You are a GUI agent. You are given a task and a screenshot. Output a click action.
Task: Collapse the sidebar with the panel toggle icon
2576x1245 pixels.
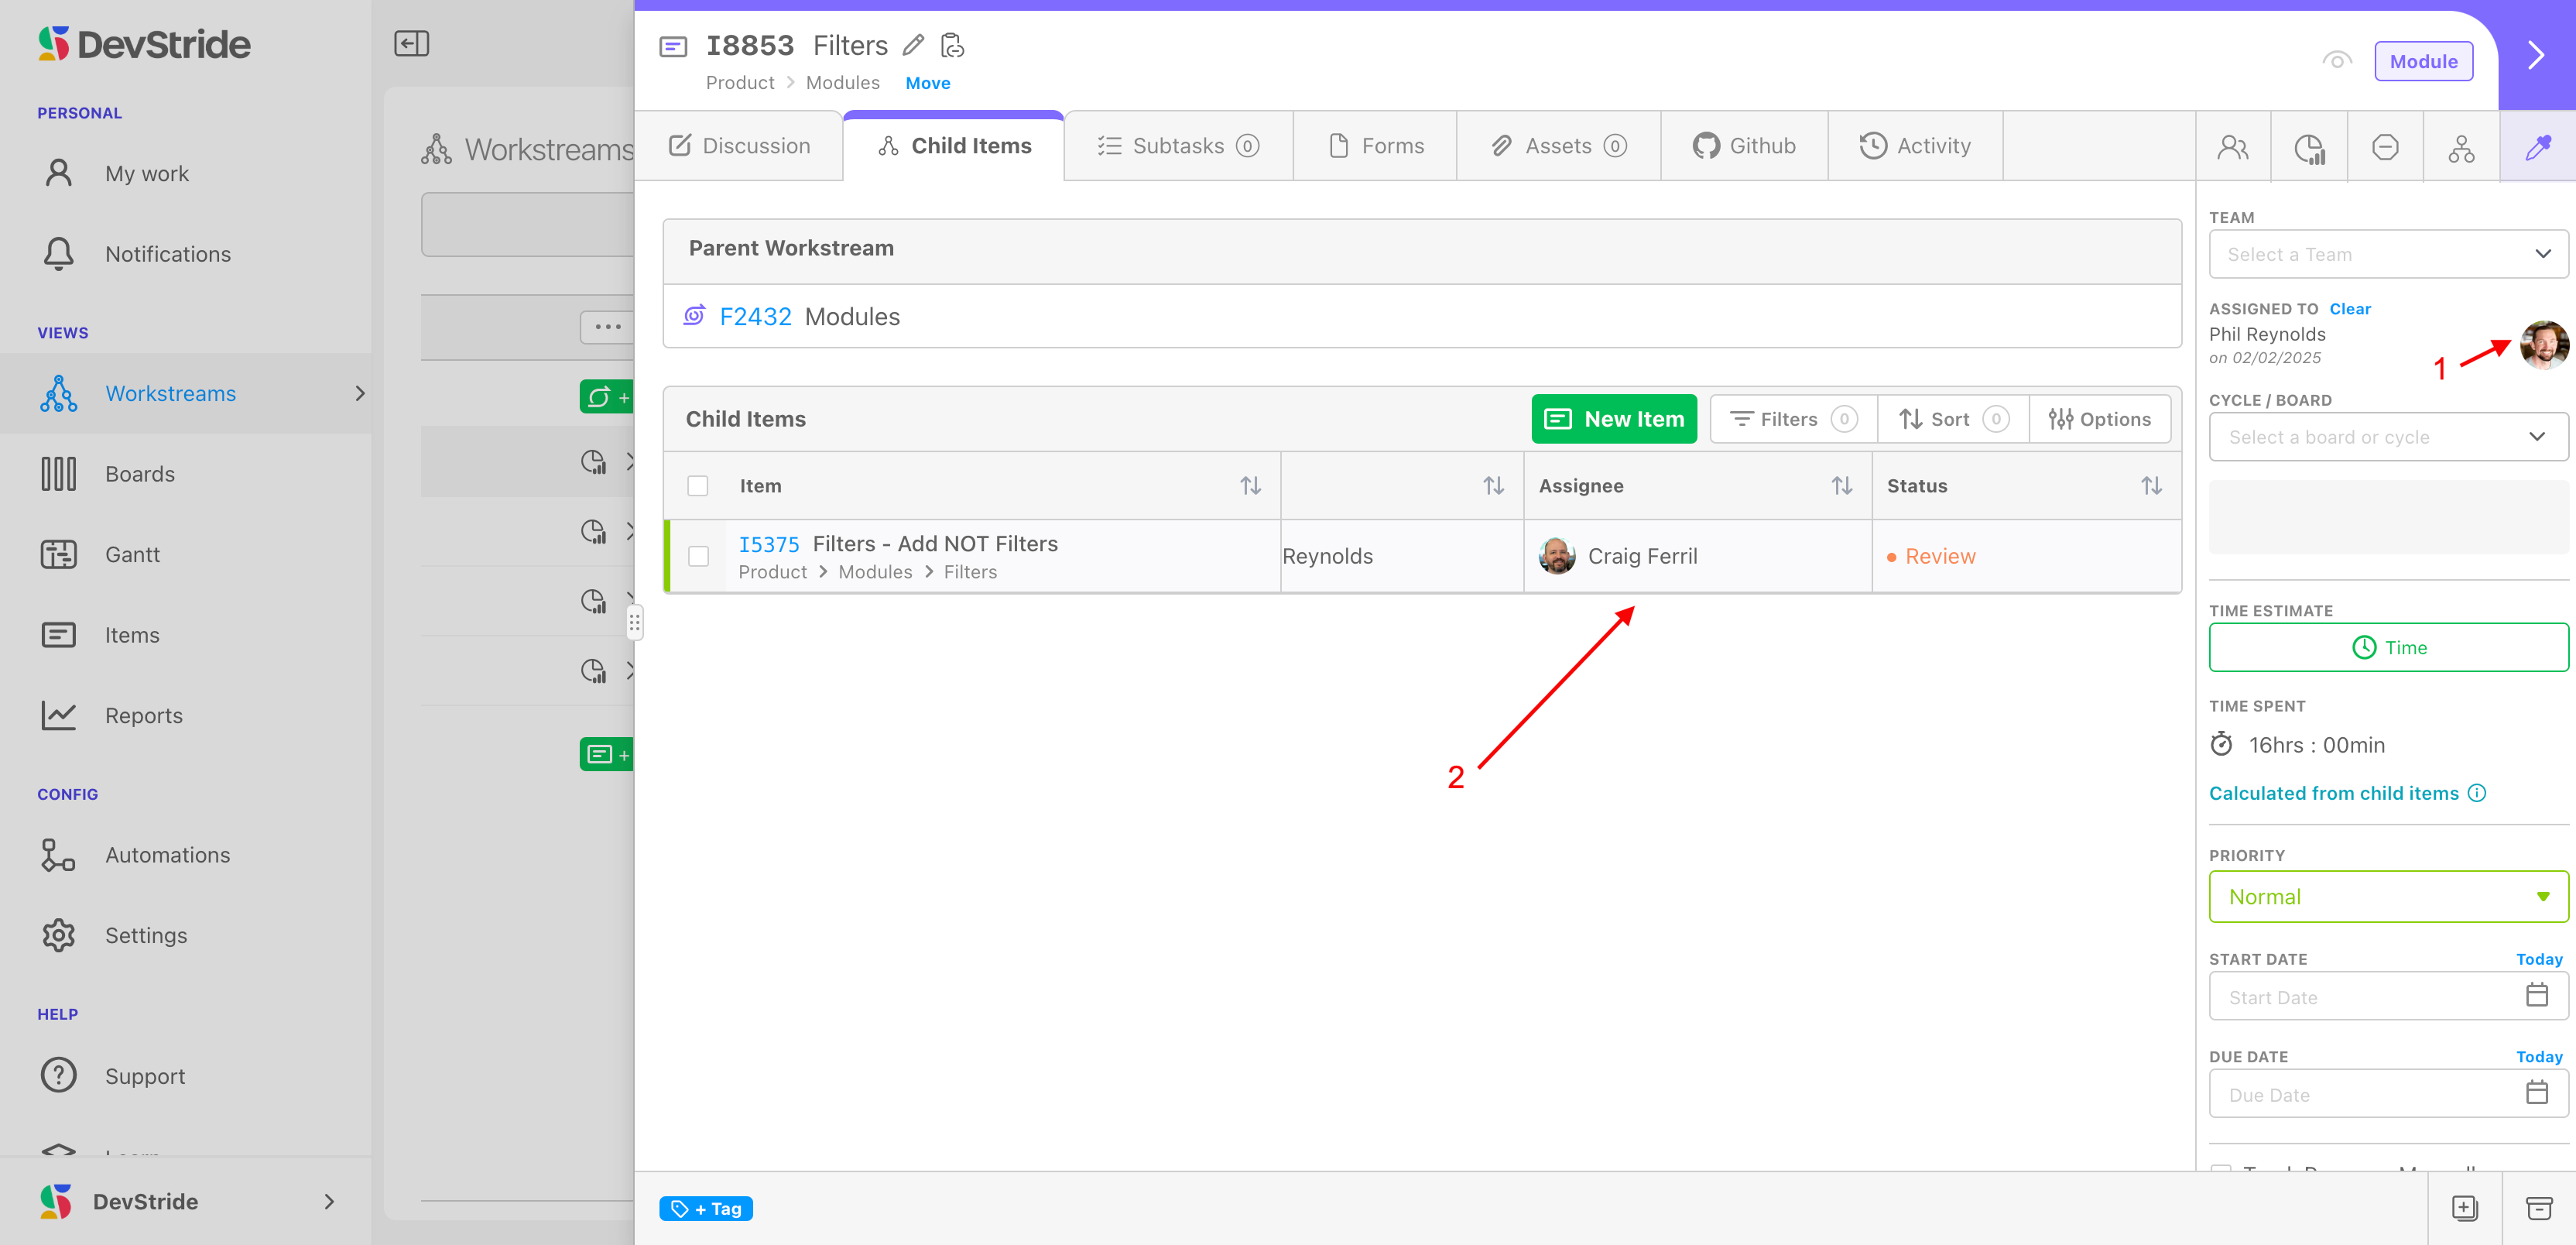411,44
